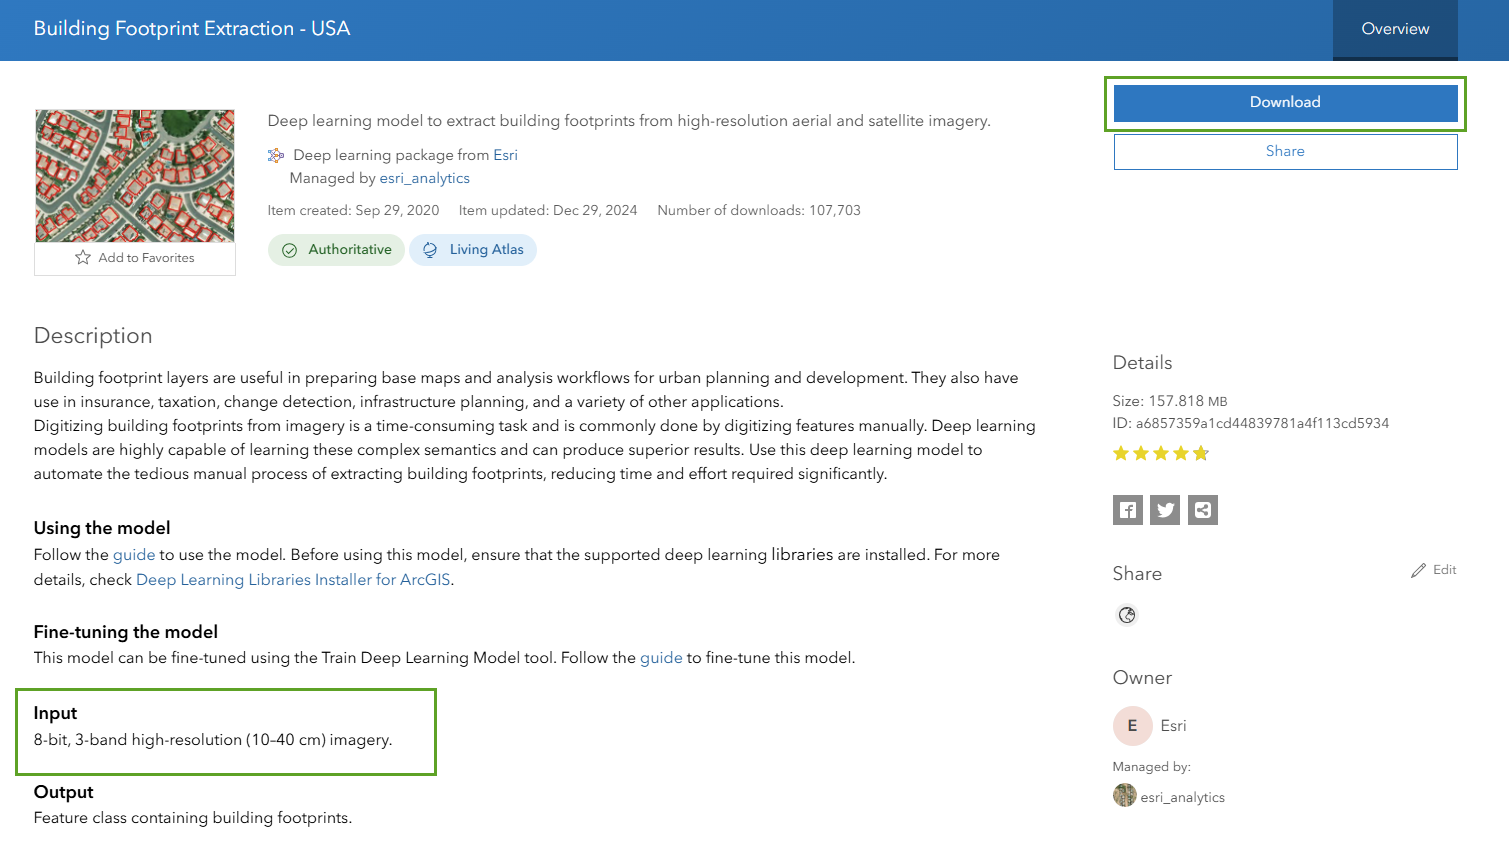This screenshot has width=1509, height=851.
Task: Open the additional share options icon
Action: pyautogui.click(x=1202, y=509)
